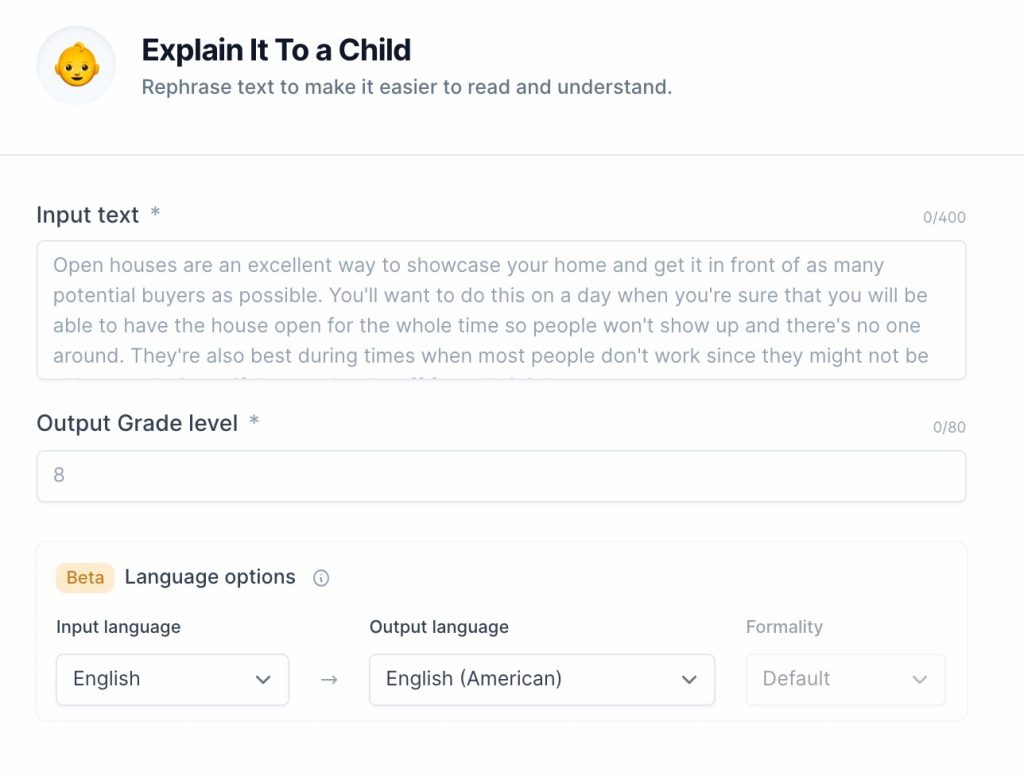Screen dimensions: 1024x776
Task: Click the Output Grade level field showing 8
Action: coord(501,476)
